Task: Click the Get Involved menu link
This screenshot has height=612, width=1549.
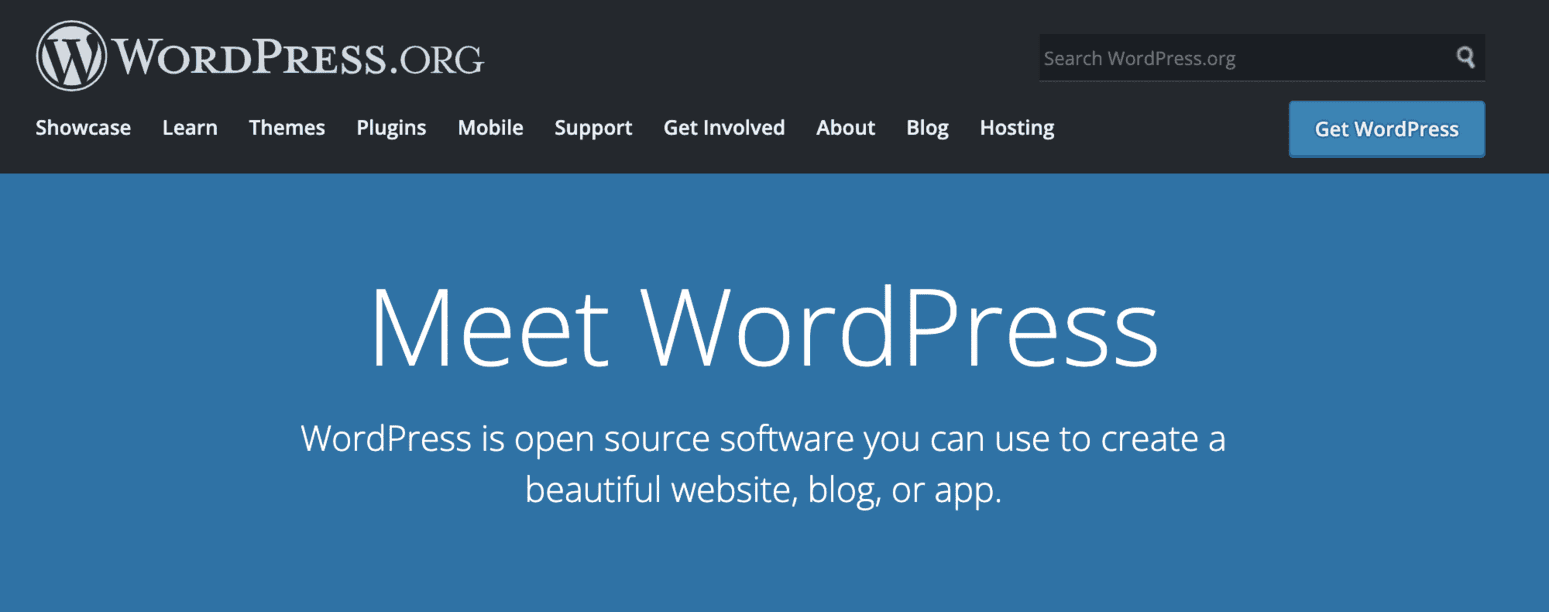Action: click(x=724, y=128)
